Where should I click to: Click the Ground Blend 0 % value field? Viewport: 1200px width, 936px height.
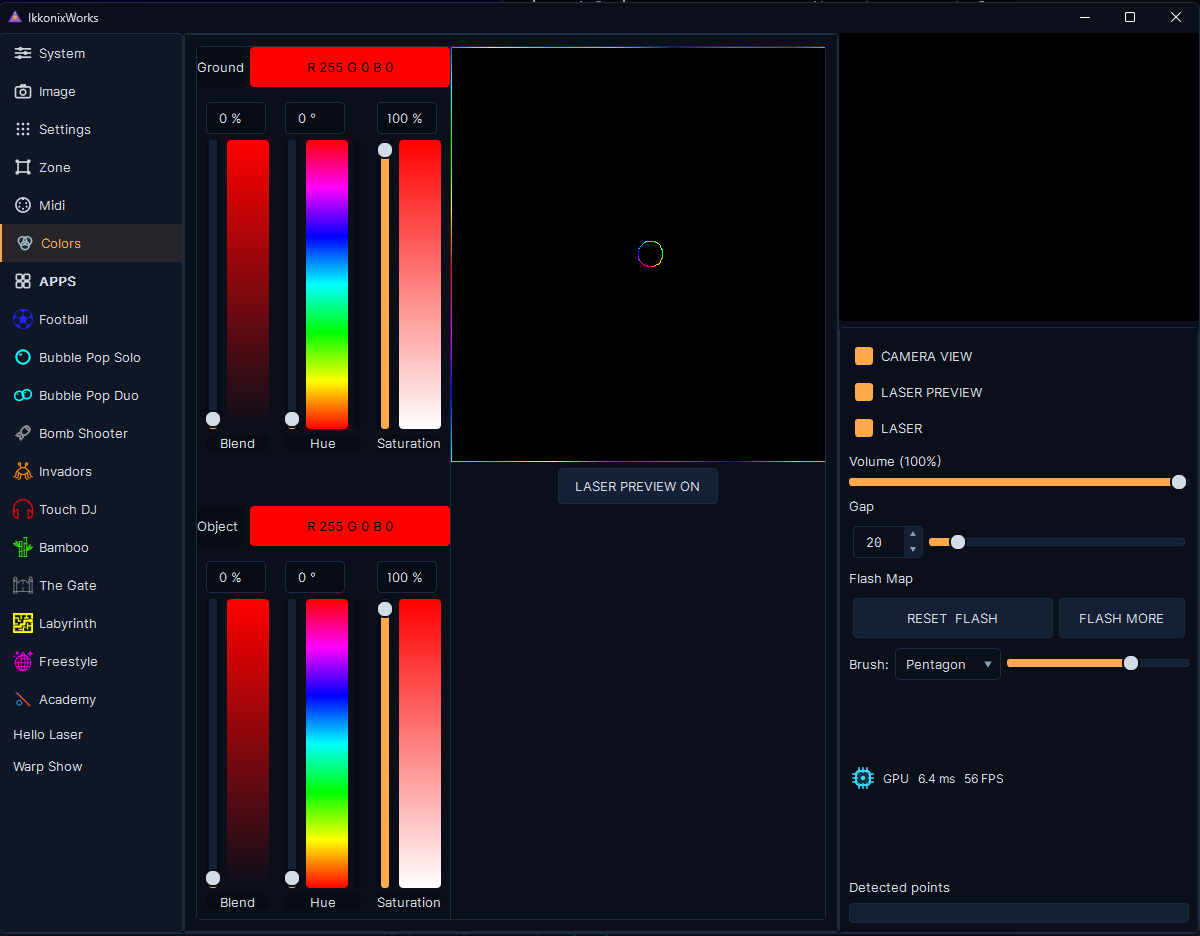(x=236, y=118)
